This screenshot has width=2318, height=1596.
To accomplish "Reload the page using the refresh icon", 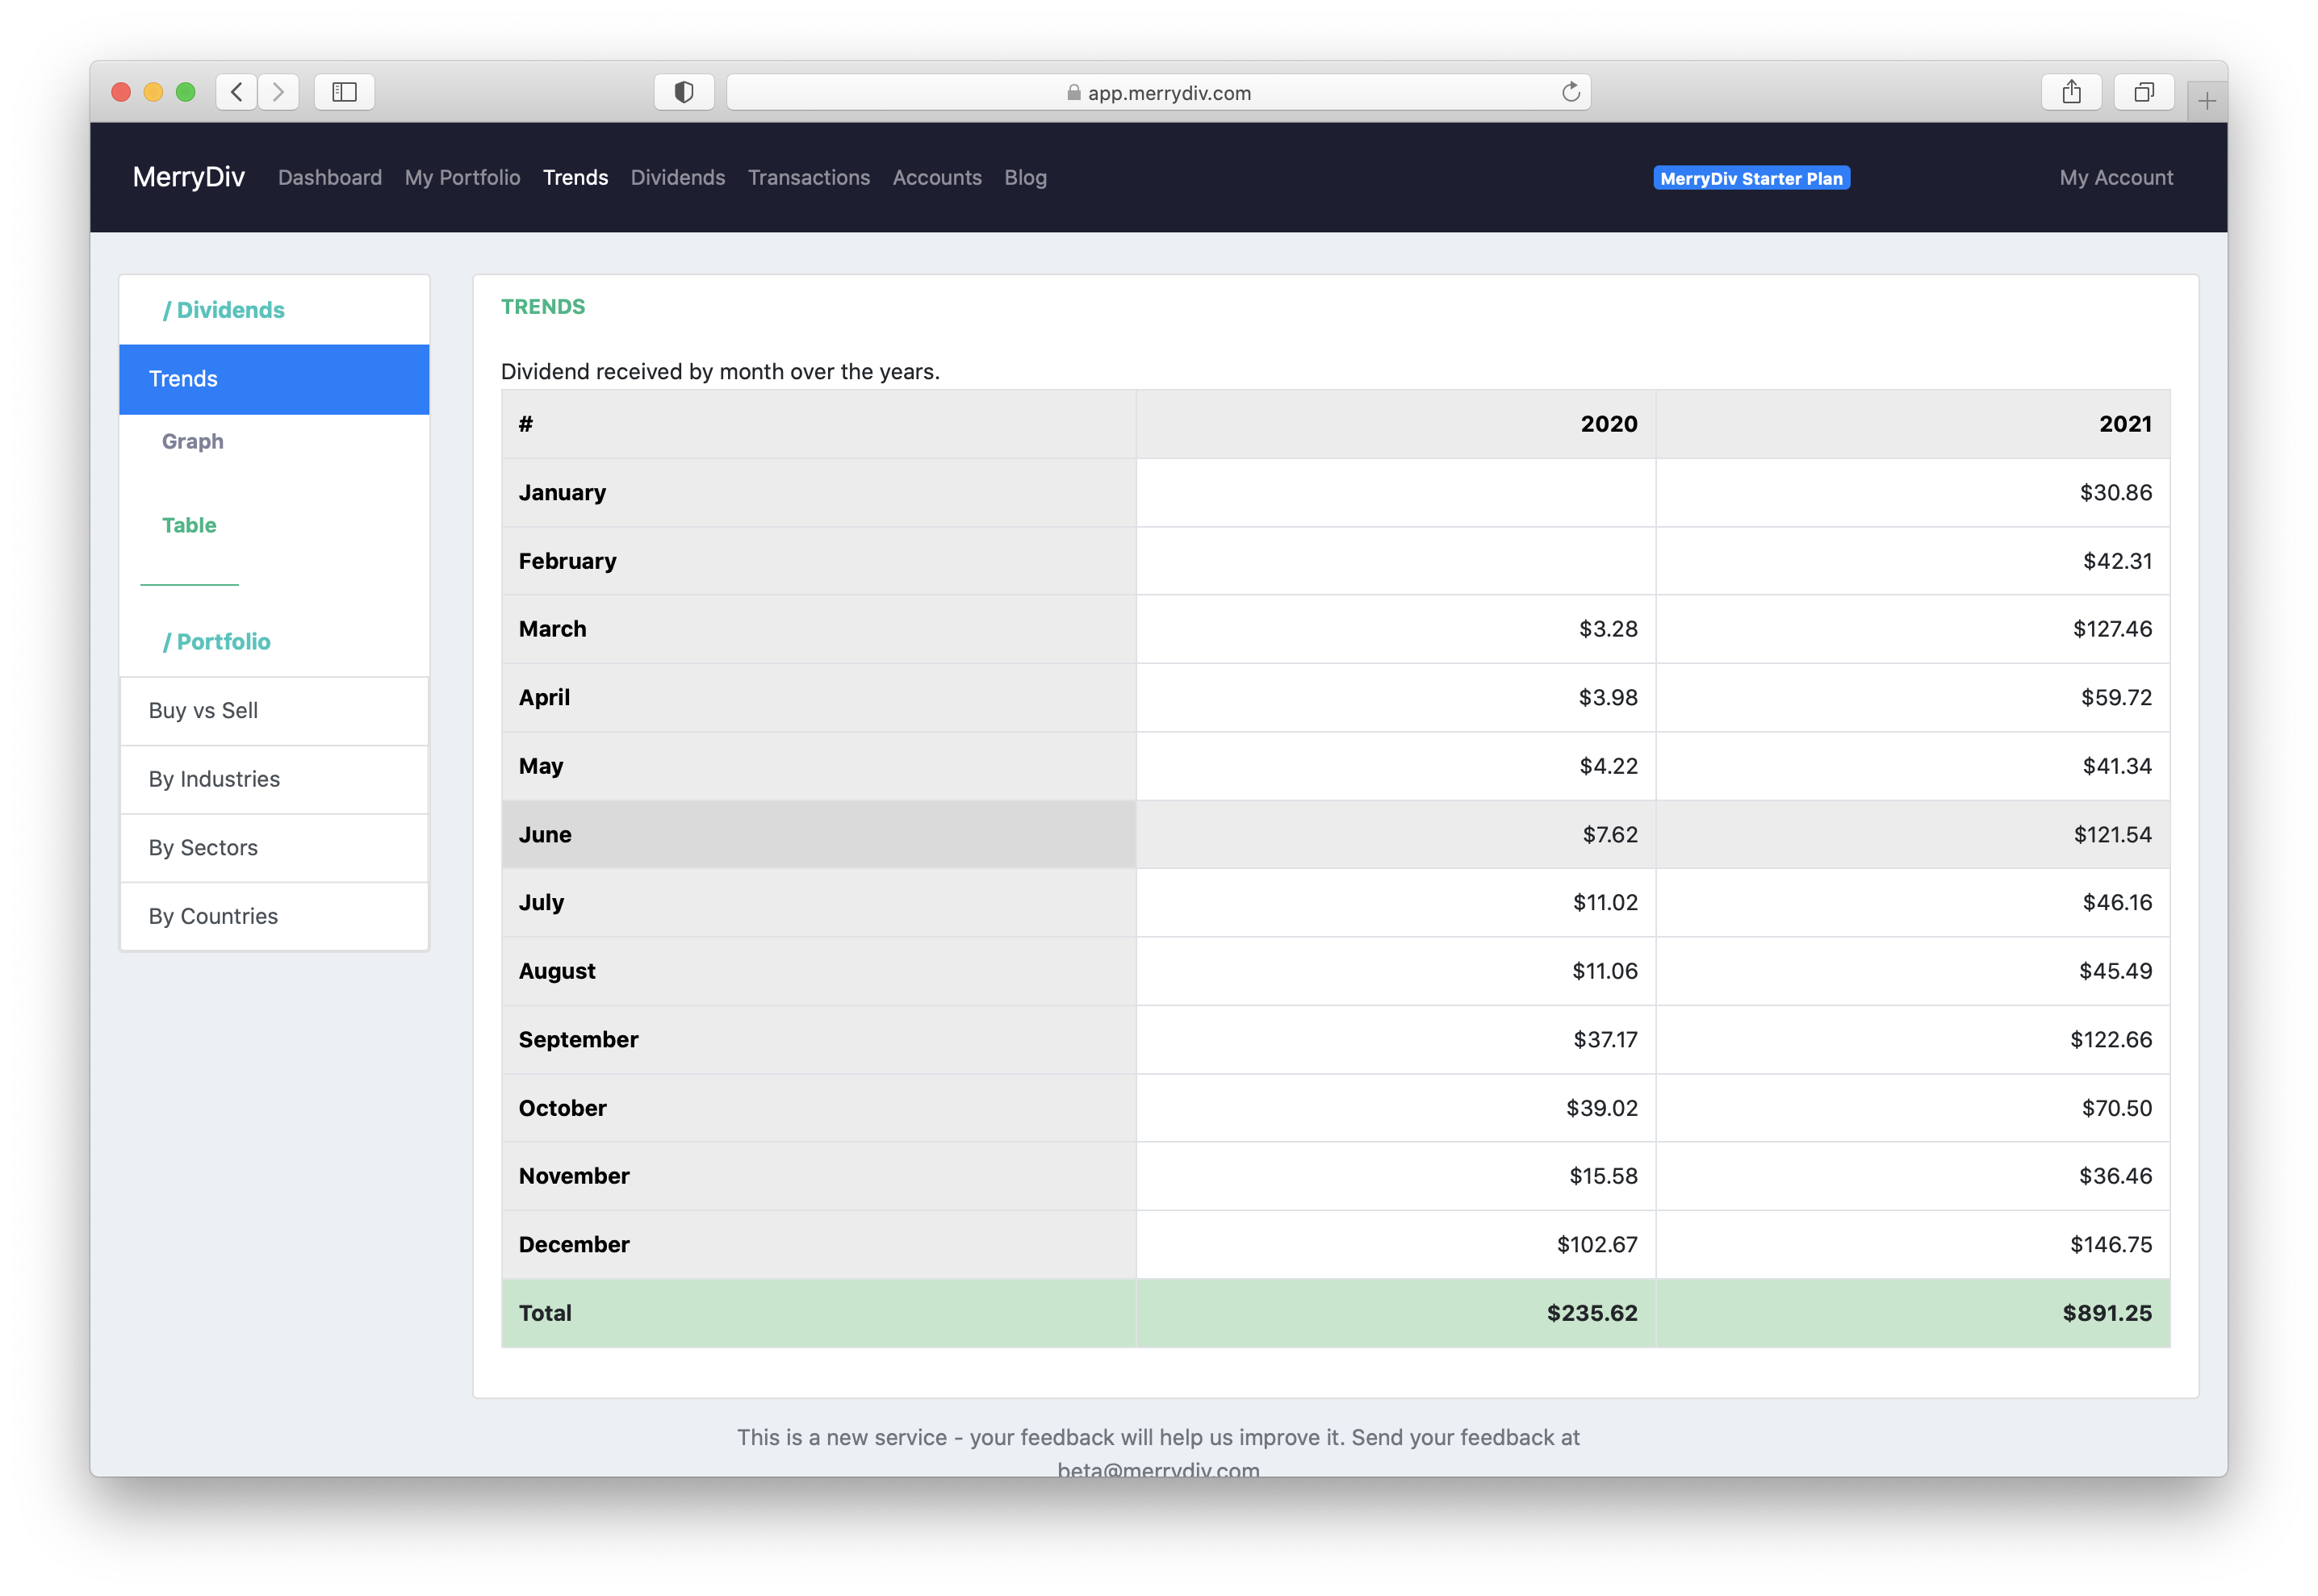I will click(x=1569, y=92).
